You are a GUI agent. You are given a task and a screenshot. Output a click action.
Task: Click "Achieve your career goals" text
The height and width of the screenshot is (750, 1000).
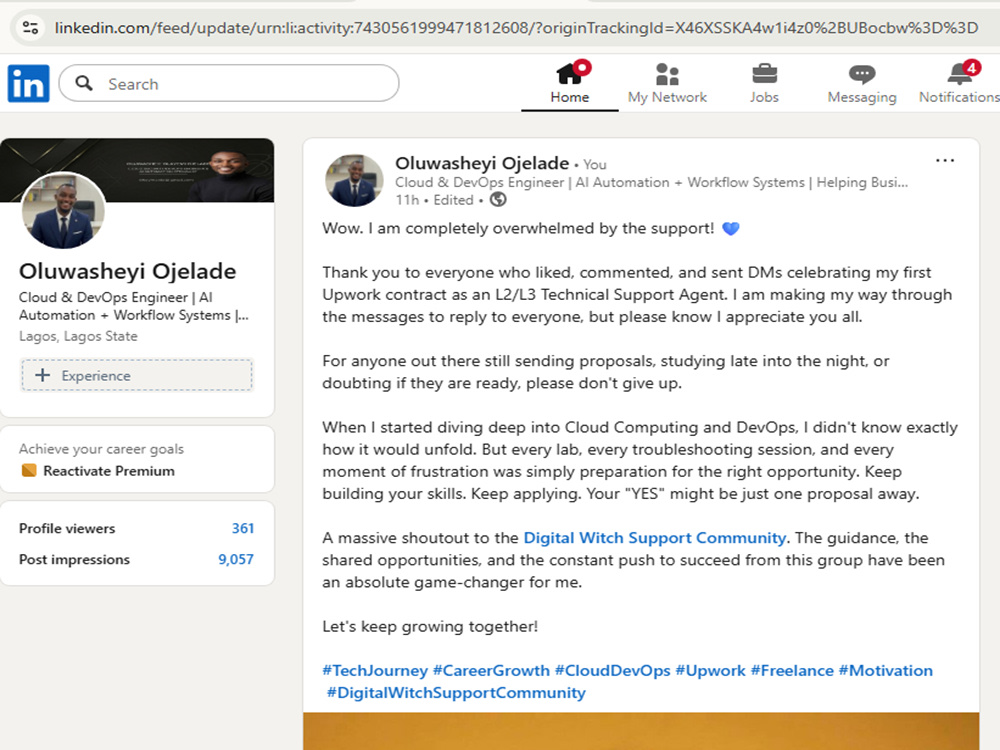pos(101,449)
